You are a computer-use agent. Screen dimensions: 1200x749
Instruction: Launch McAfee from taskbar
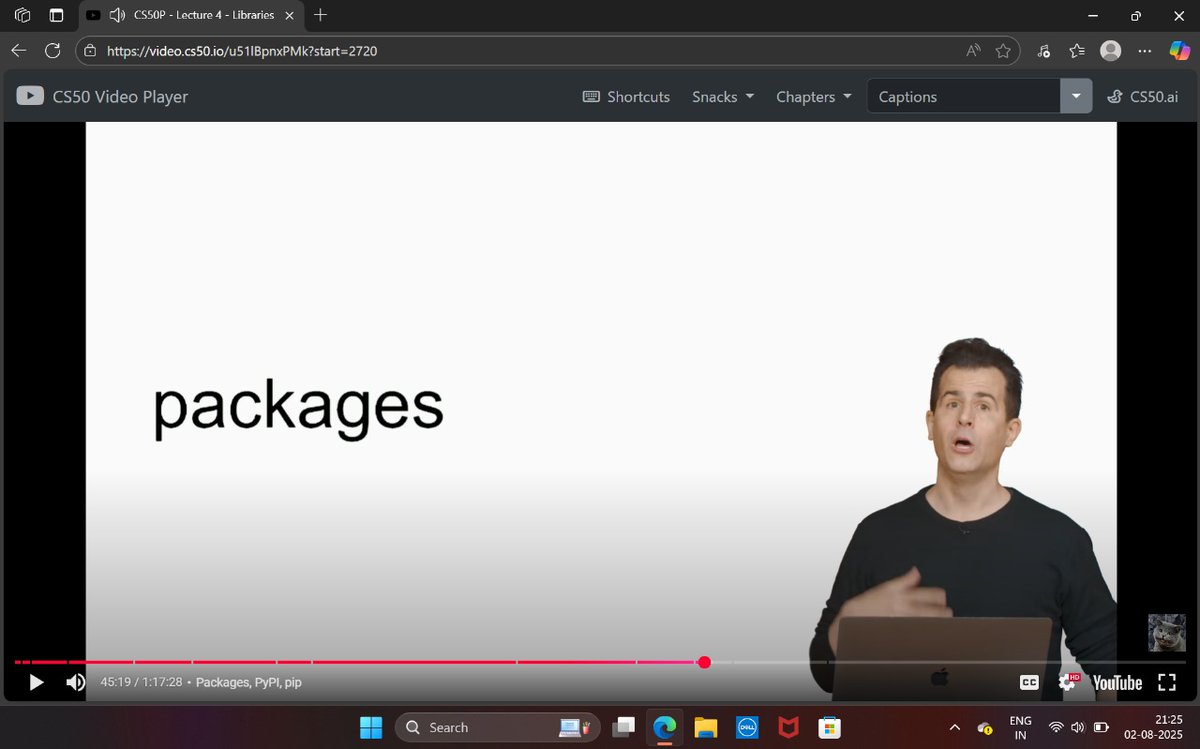point(788,727)
